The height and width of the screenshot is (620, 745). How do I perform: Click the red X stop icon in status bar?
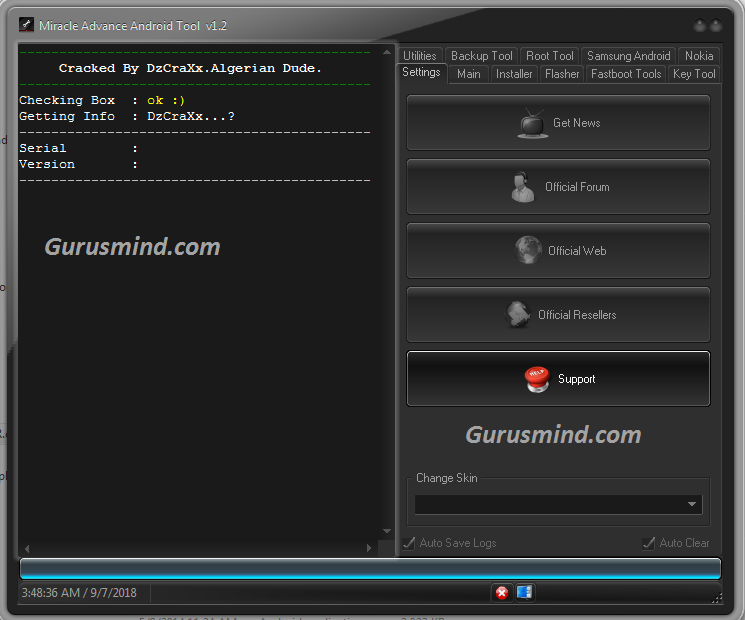502,592
